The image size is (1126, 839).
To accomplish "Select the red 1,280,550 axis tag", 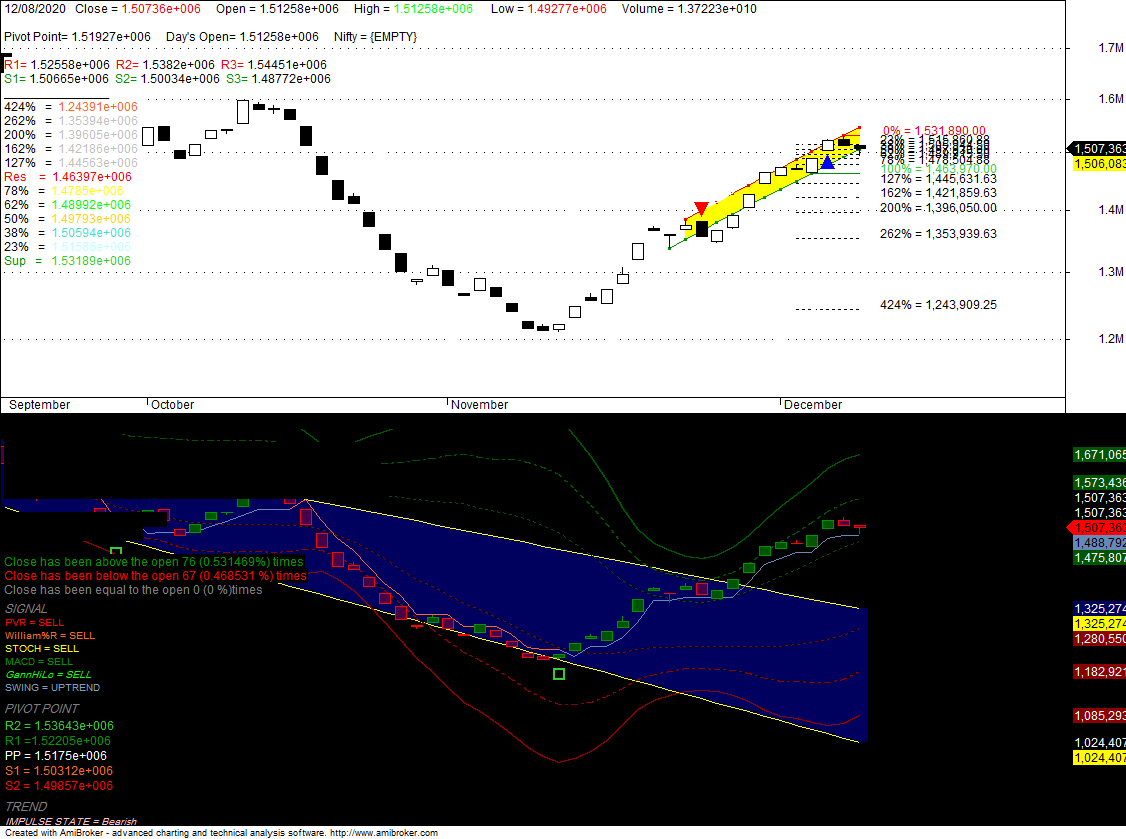I will tap(1099, 639).
